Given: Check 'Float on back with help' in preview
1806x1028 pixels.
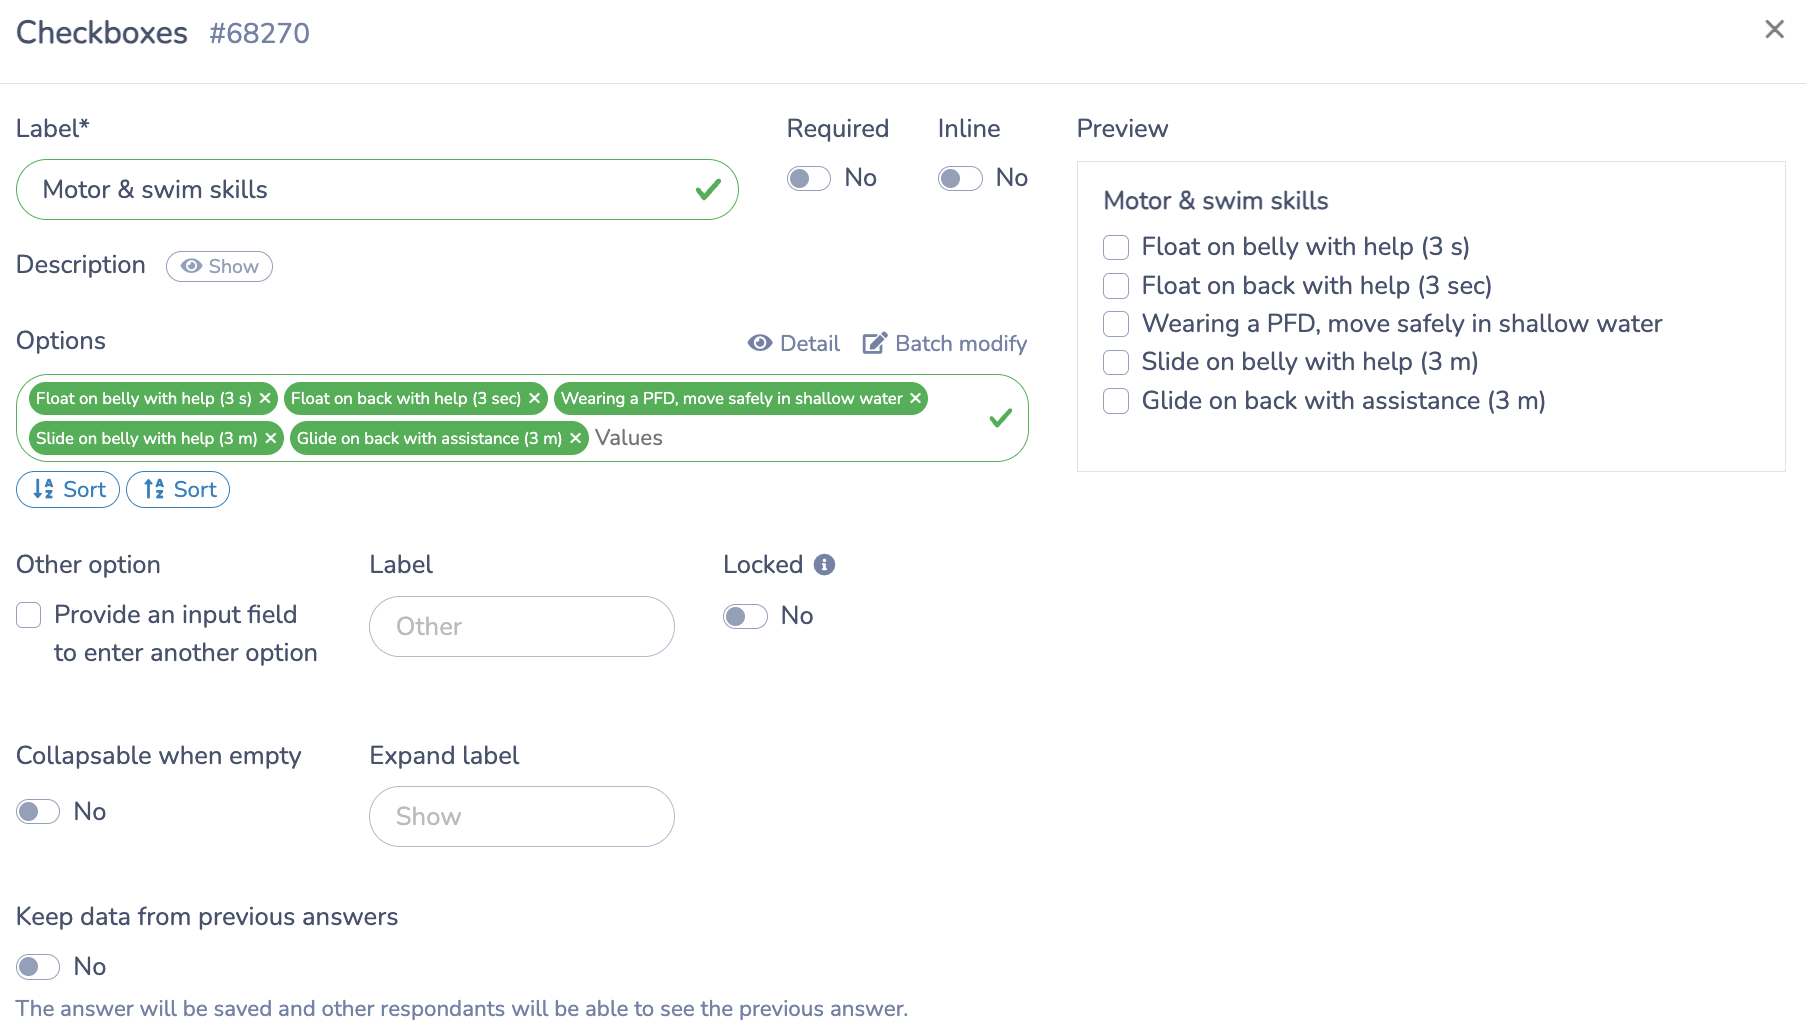Looking at the screenshot, I should coord(1115,286).
